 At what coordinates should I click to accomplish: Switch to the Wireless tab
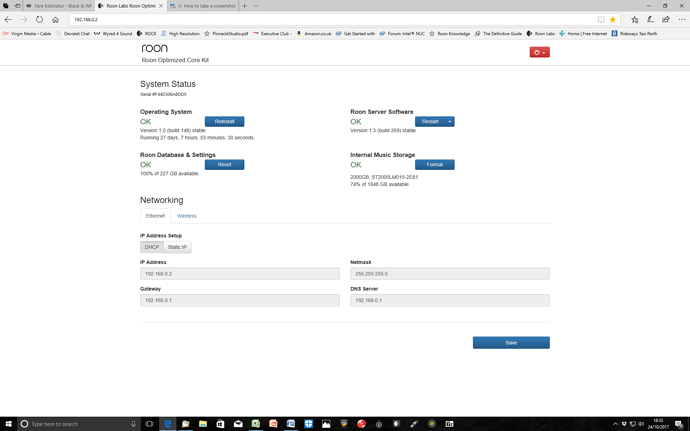(x=187, y=216)
